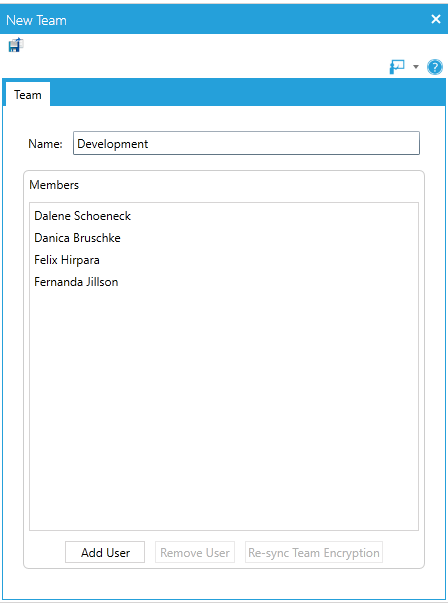Click the Name: label
This screenshot has width=448, height=603.
point(45,144)
